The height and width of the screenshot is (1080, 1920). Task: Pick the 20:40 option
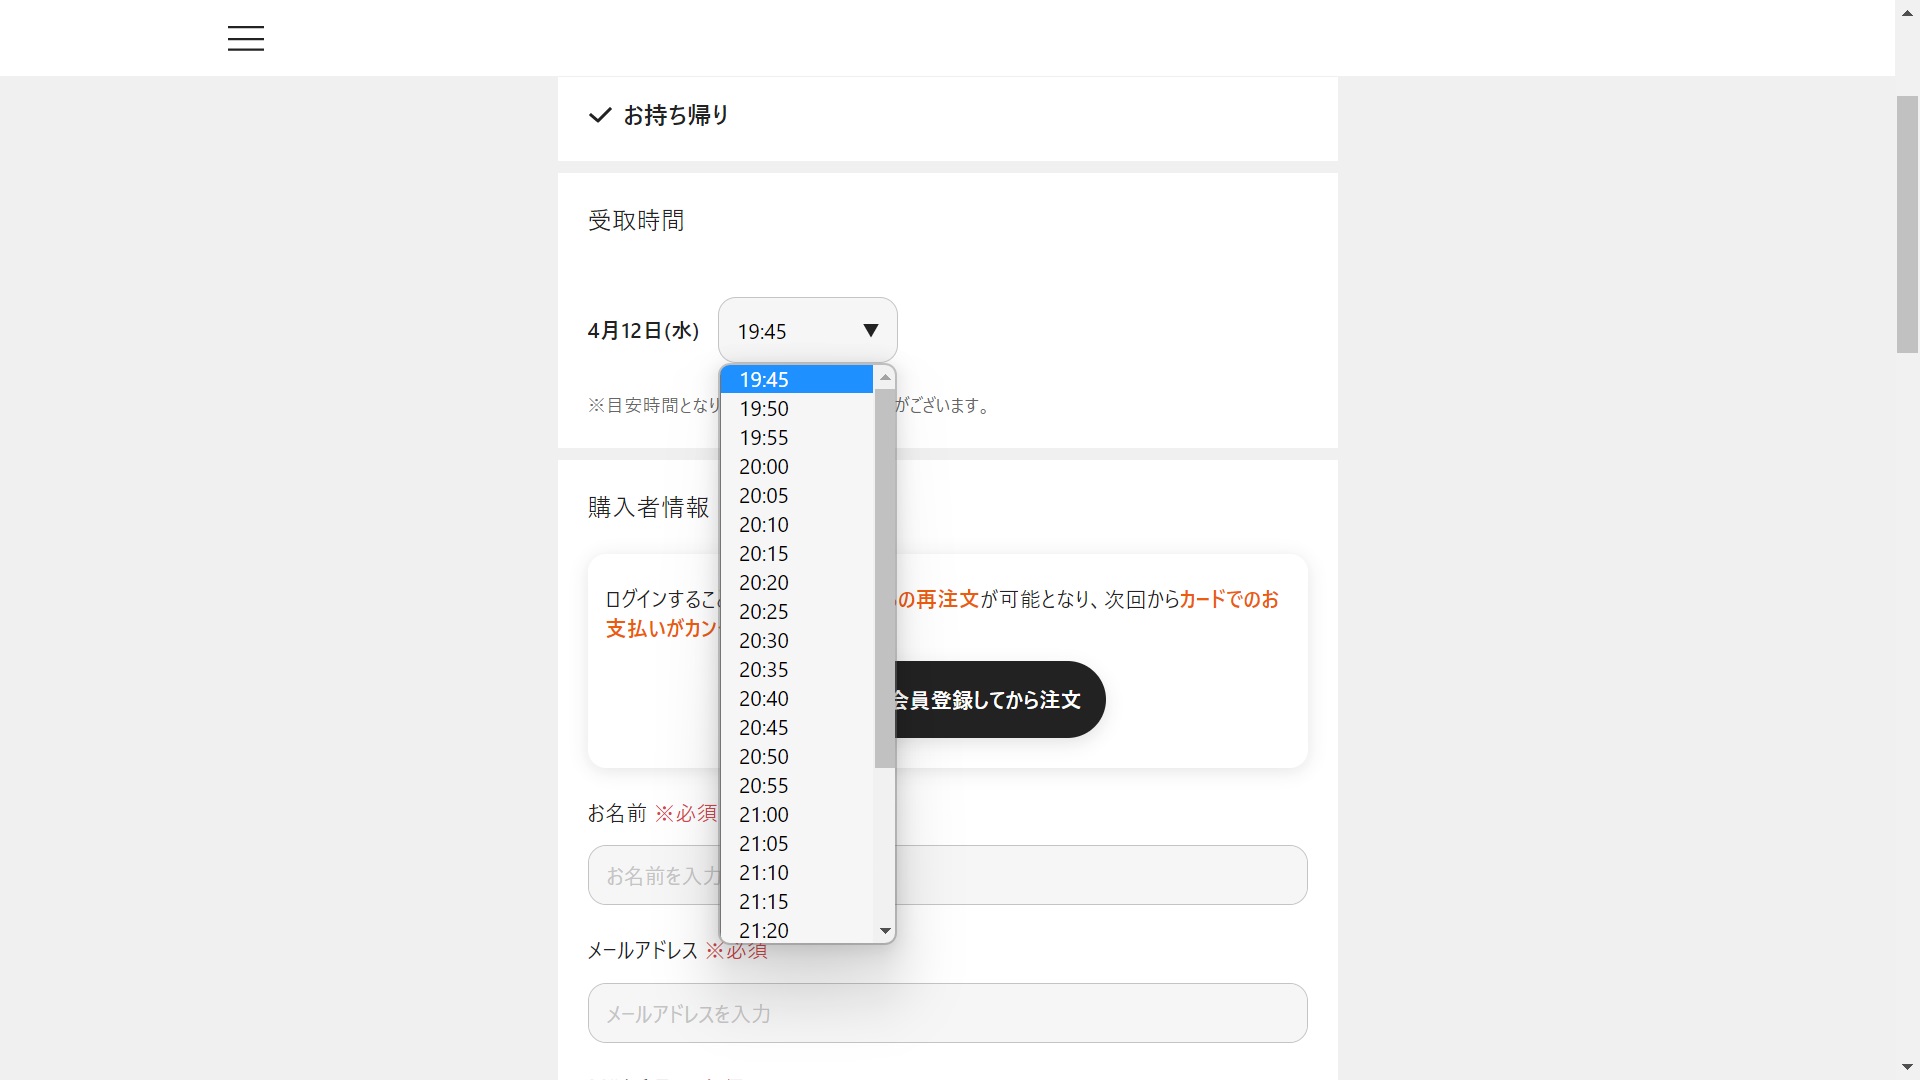click(x=797, y=698)
